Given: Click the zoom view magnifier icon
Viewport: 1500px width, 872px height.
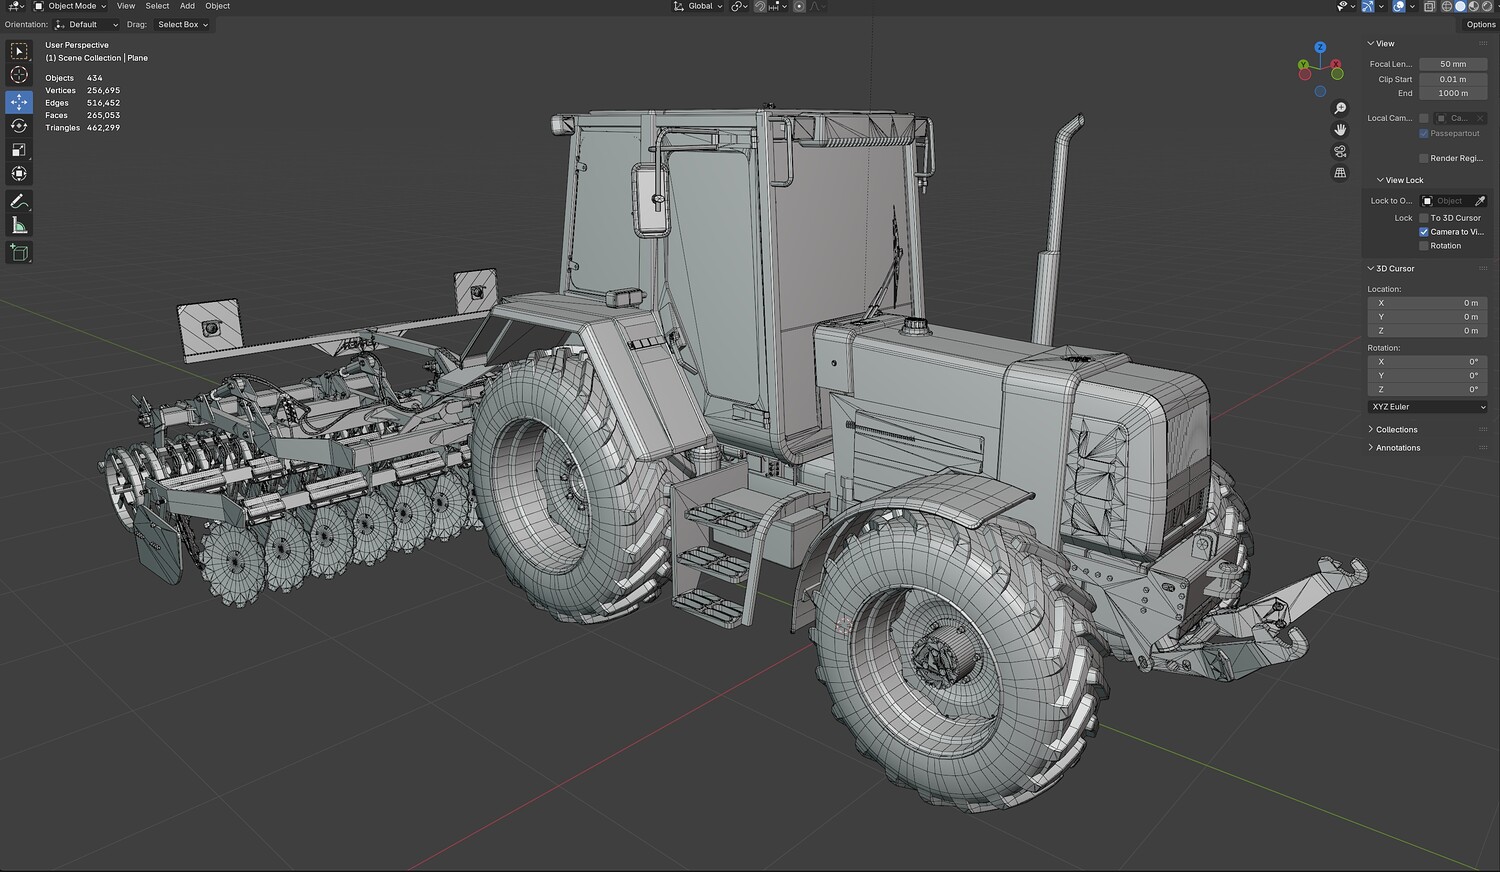Looking at the screenshot, I should (1340, 108).
